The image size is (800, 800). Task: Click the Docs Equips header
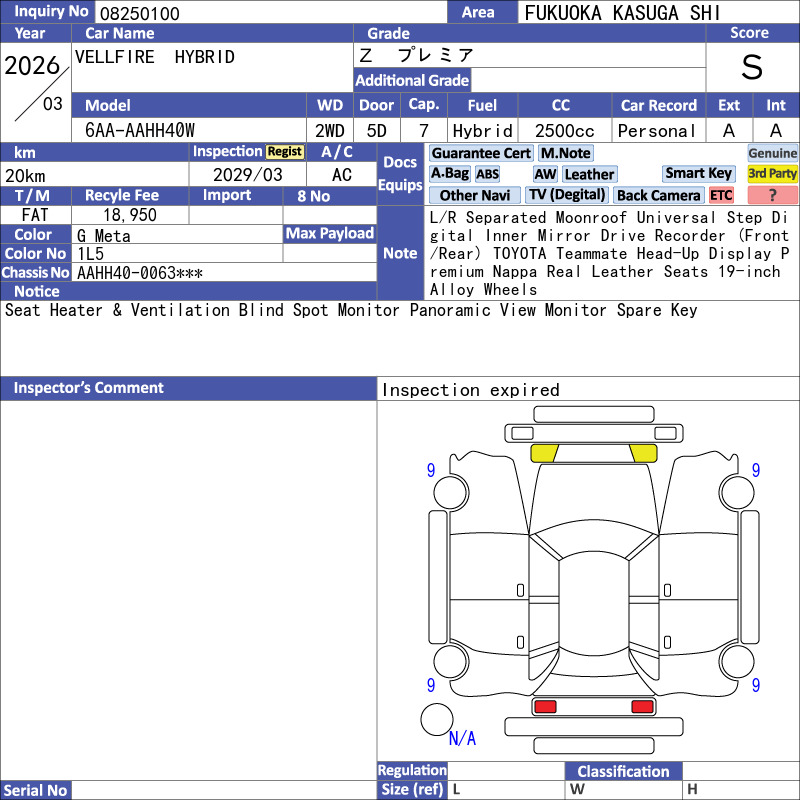pyautogui.click(x=400, y=173)
